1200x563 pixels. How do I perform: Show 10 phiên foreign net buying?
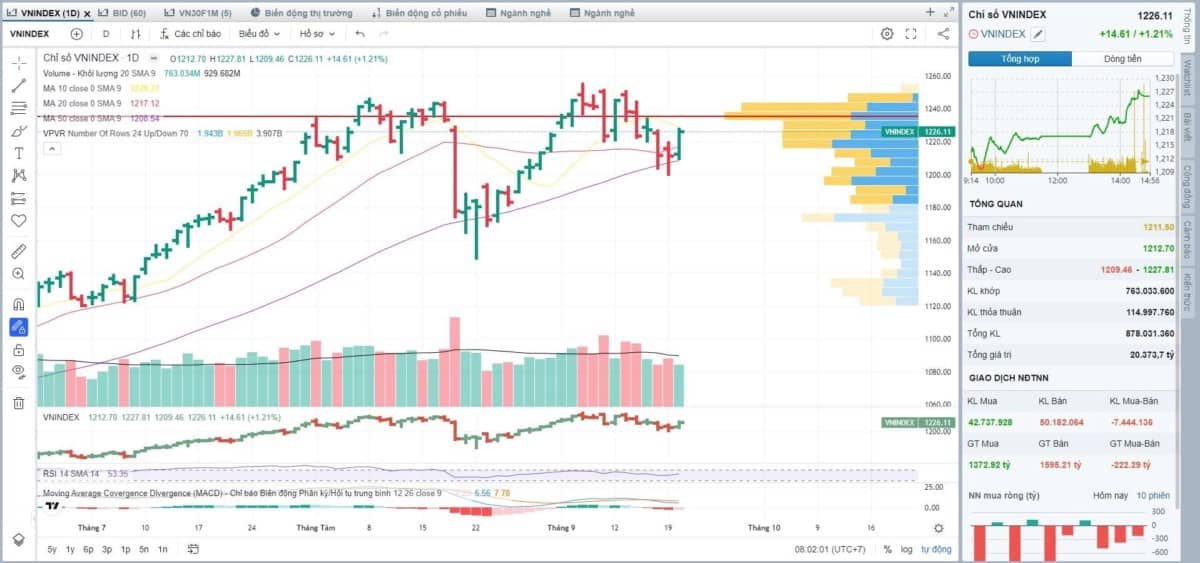(1153, 496)
